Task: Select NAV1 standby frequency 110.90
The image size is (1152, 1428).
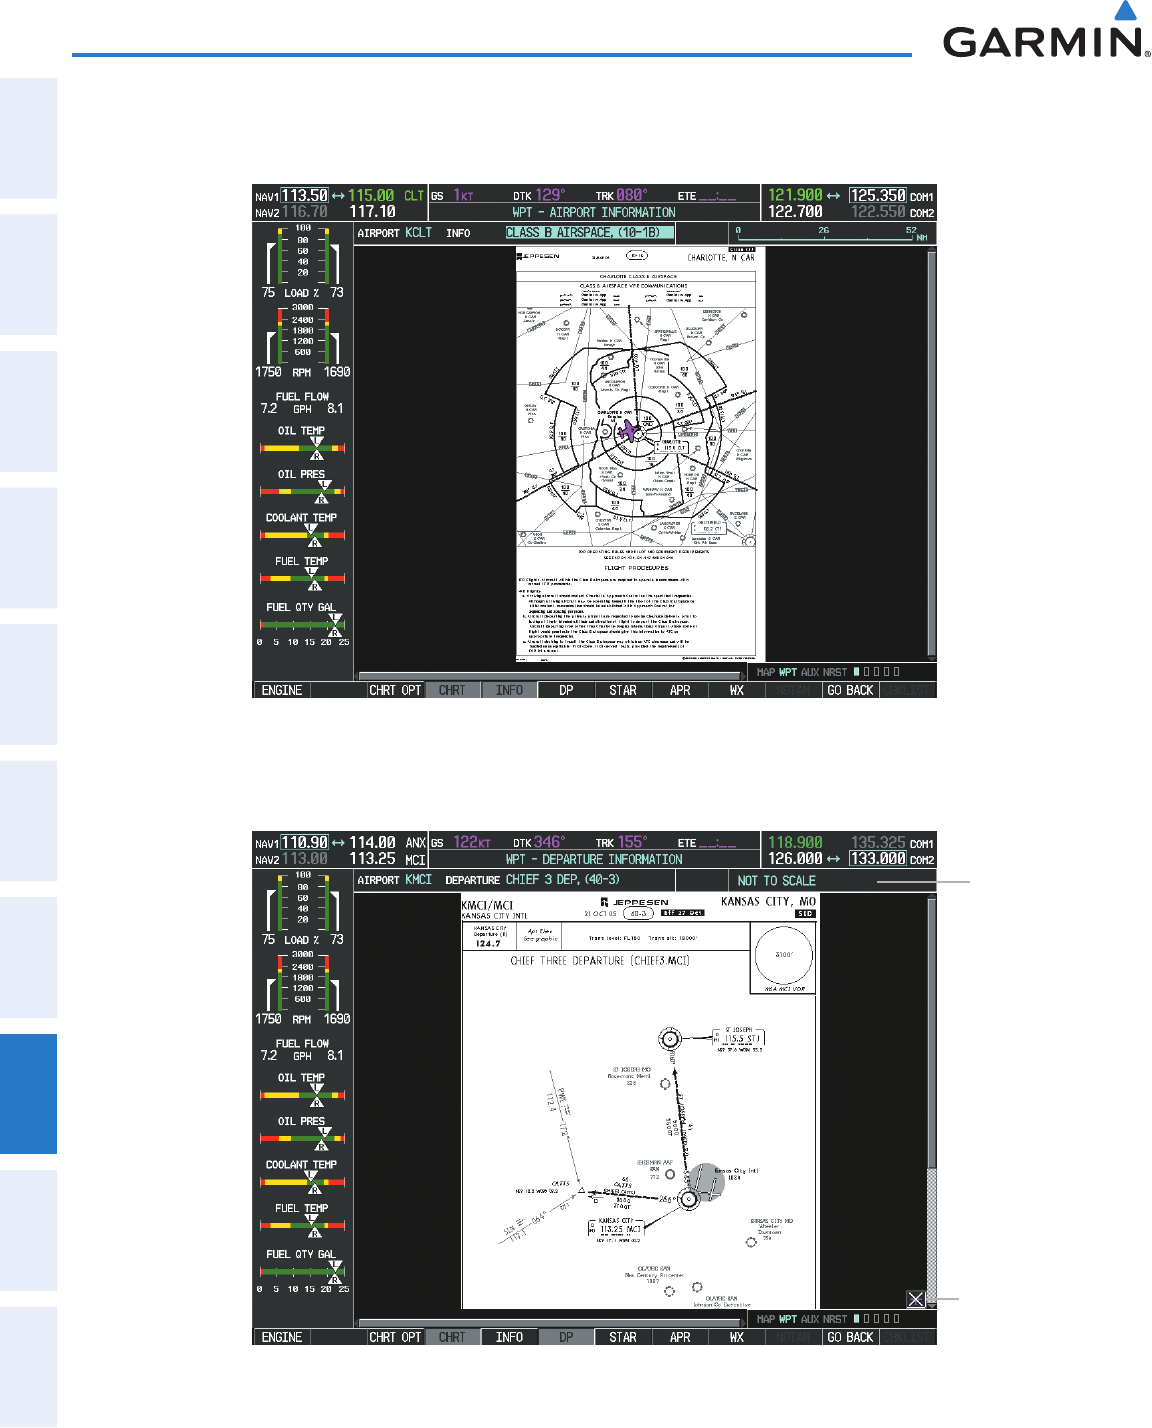Action: tap(304, 843)
